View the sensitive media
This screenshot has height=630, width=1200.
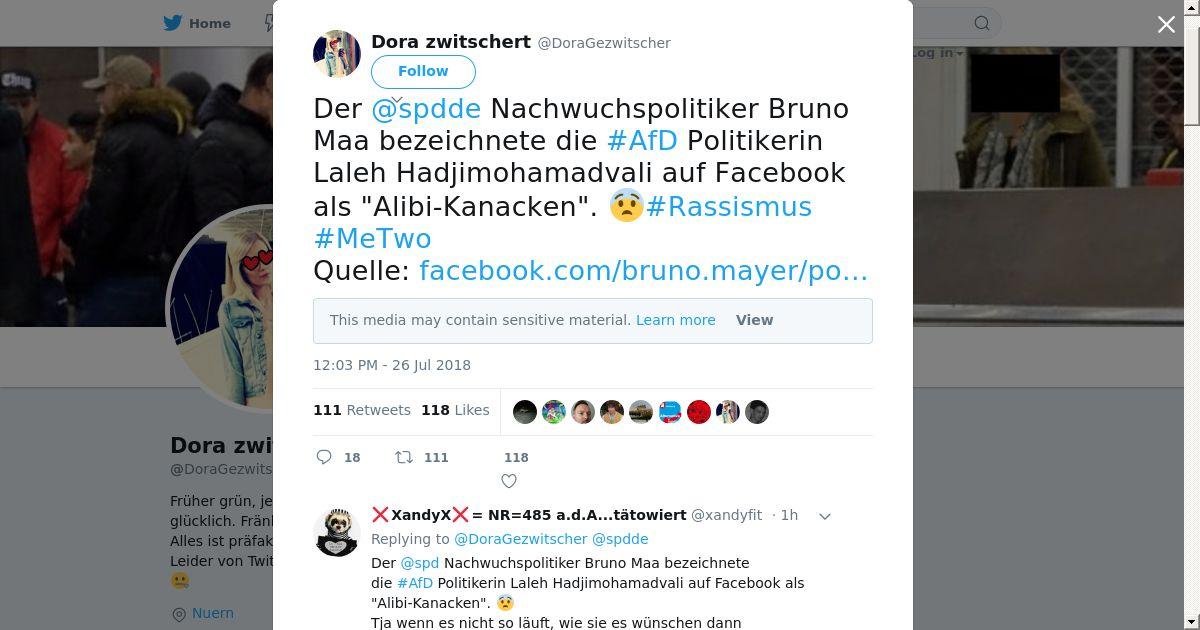[754, 320]
